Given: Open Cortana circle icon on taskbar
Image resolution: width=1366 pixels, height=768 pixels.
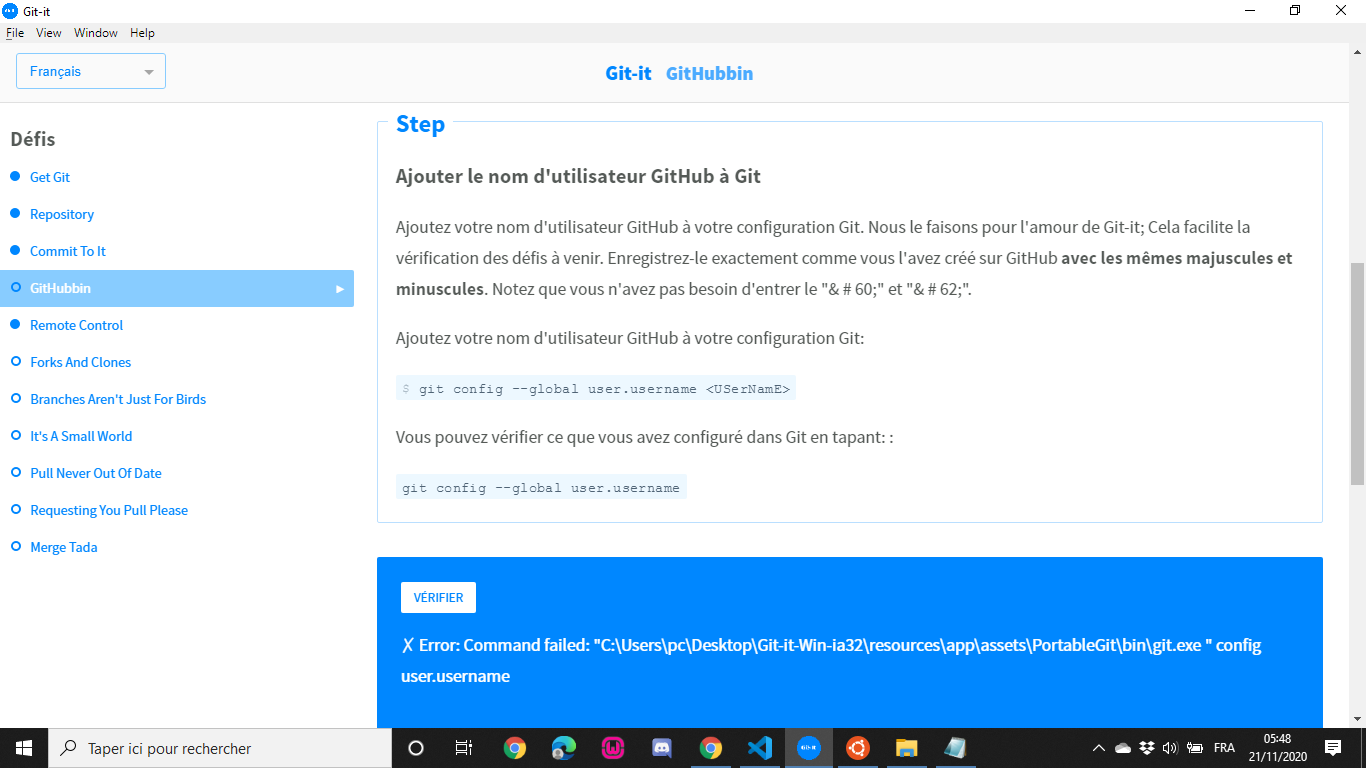Looking at the screenshot, I should (416, 748).
